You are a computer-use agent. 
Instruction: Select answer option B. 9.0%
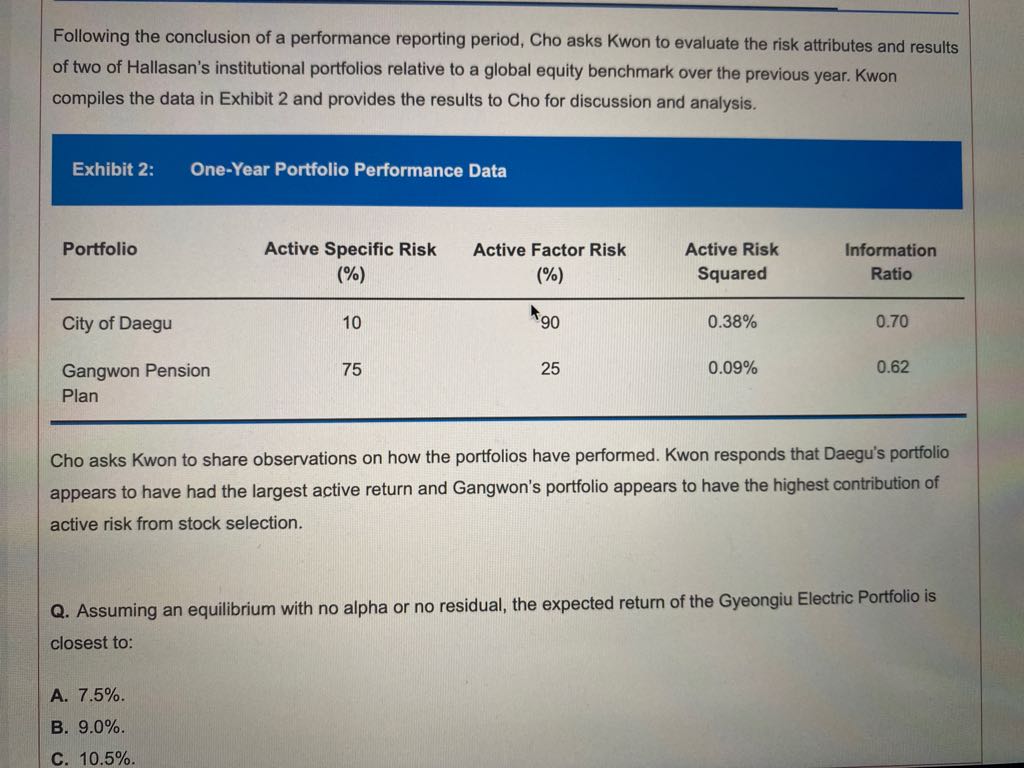pos(88,727)
